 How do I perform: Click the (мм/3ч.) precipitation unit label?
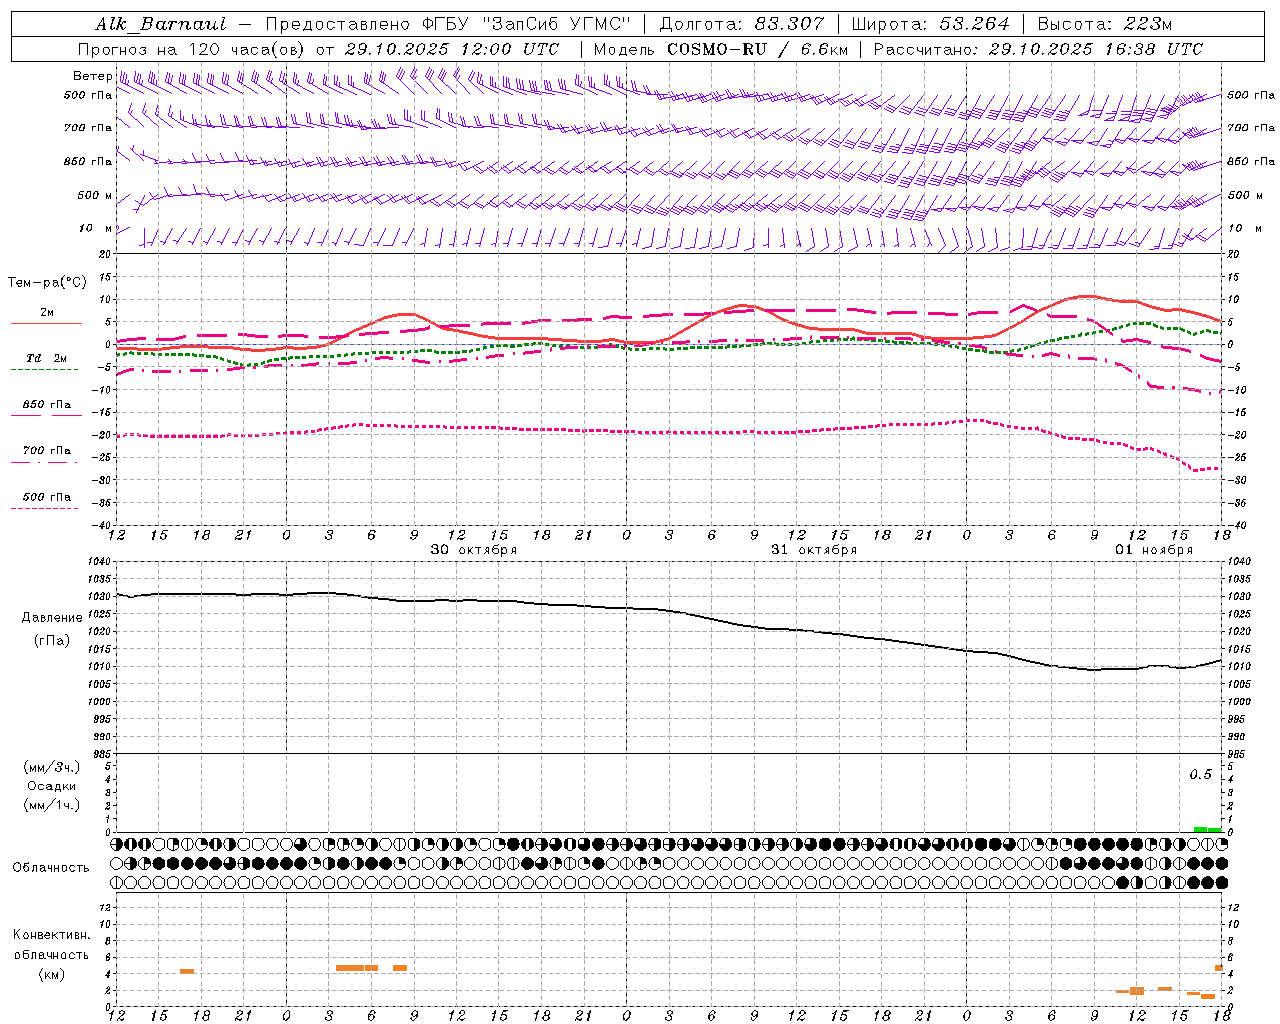click(52, 768)
